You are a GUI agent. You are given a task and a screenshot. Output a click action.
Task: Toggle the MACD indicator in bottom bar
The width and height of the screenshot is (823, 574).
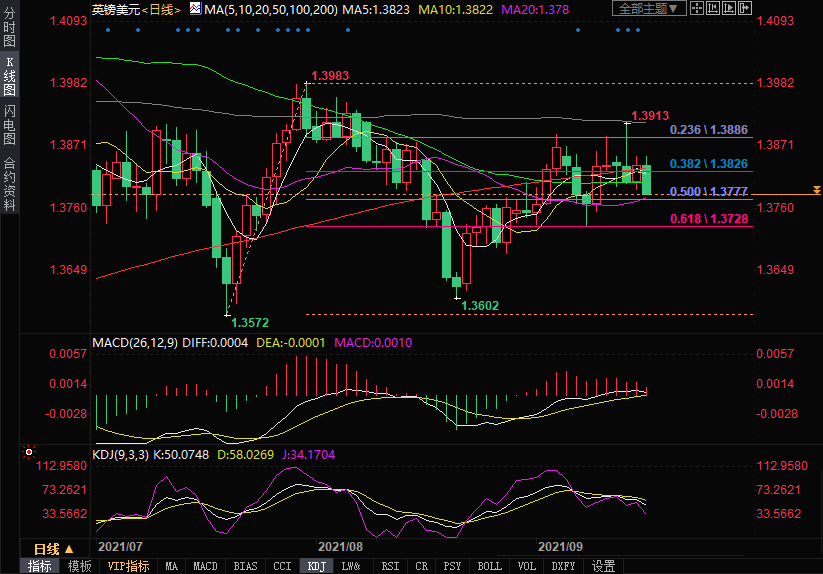click(205, 566)
